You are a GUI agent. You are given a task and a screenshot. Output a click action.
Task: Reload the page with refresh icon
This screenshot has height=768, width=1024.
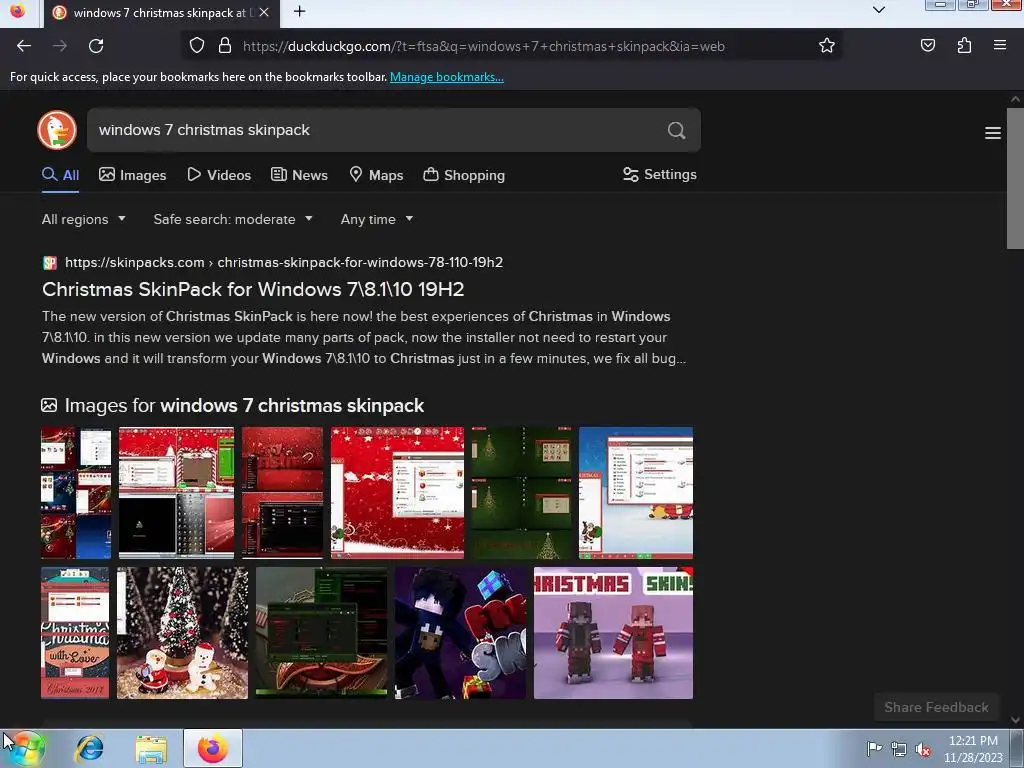pos(96,46)
